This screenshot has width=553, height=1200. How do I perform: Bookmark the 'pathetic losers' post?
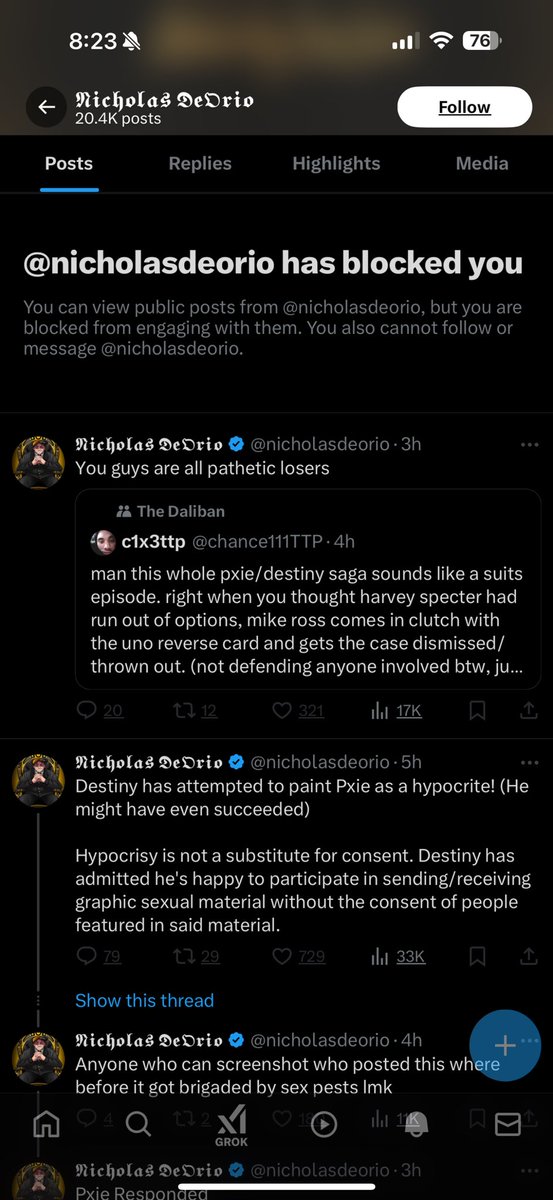point(478,710)
